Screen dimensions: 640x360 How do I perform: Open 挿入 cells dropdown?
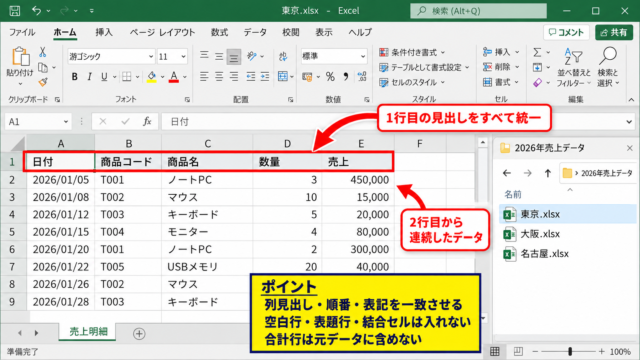tap(501, 52)
